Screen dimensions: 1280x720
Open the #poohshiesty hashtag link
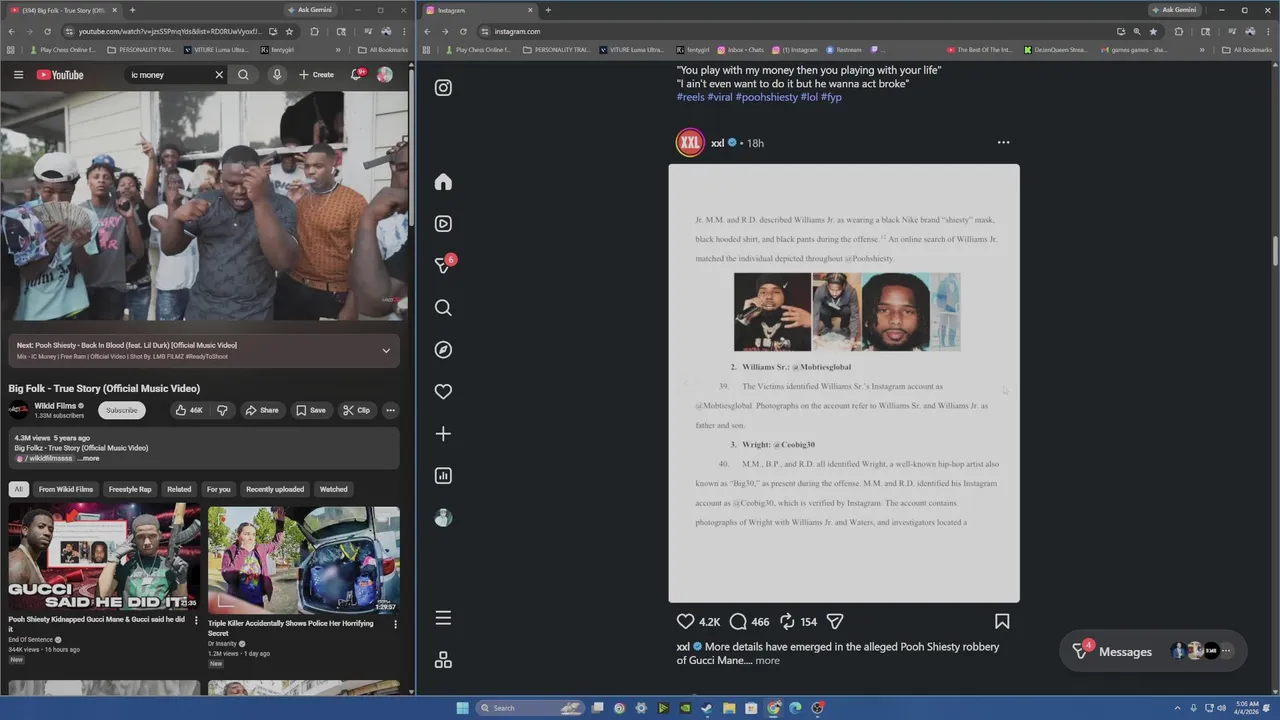pos(767,97)
